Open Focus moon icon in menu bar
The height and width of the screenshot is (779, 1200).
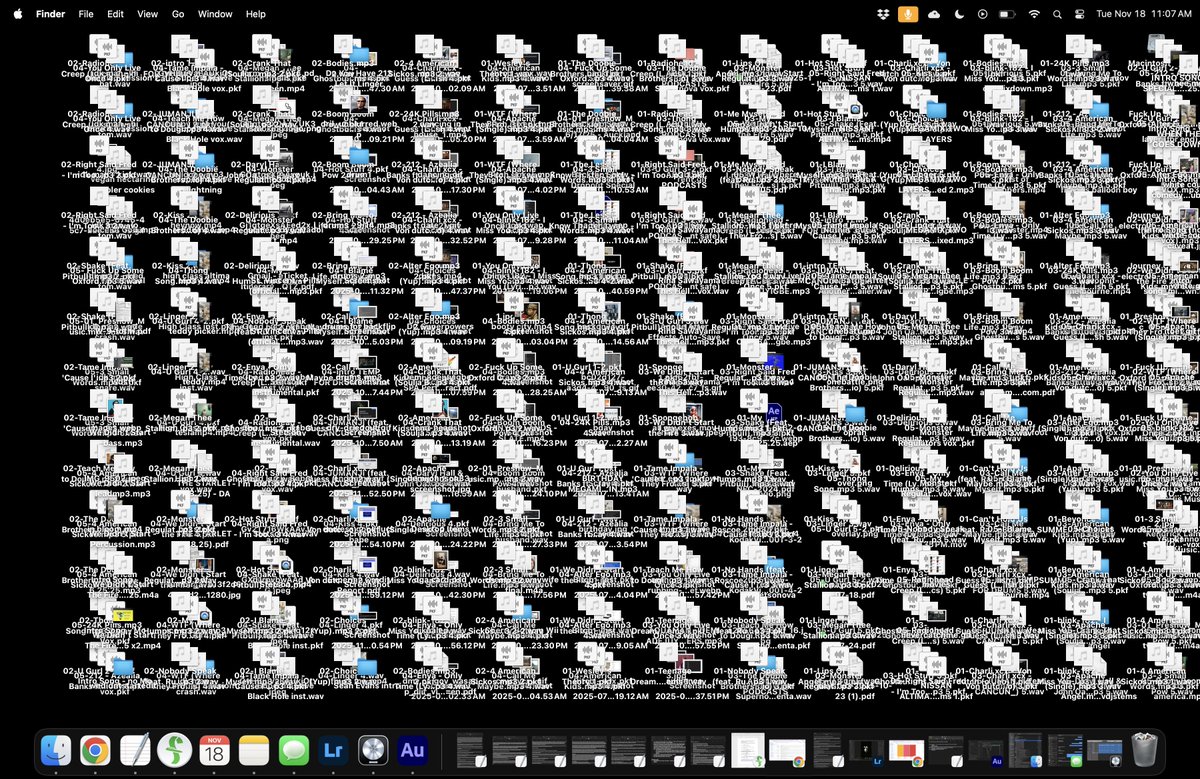point(959,14)
